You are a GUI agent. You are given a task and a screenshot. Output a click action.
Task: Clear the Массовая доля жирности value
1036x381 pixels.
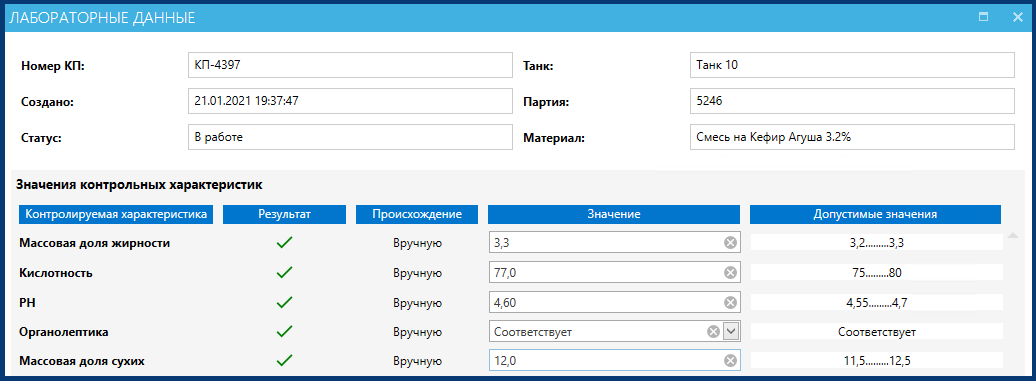[730, 243]
